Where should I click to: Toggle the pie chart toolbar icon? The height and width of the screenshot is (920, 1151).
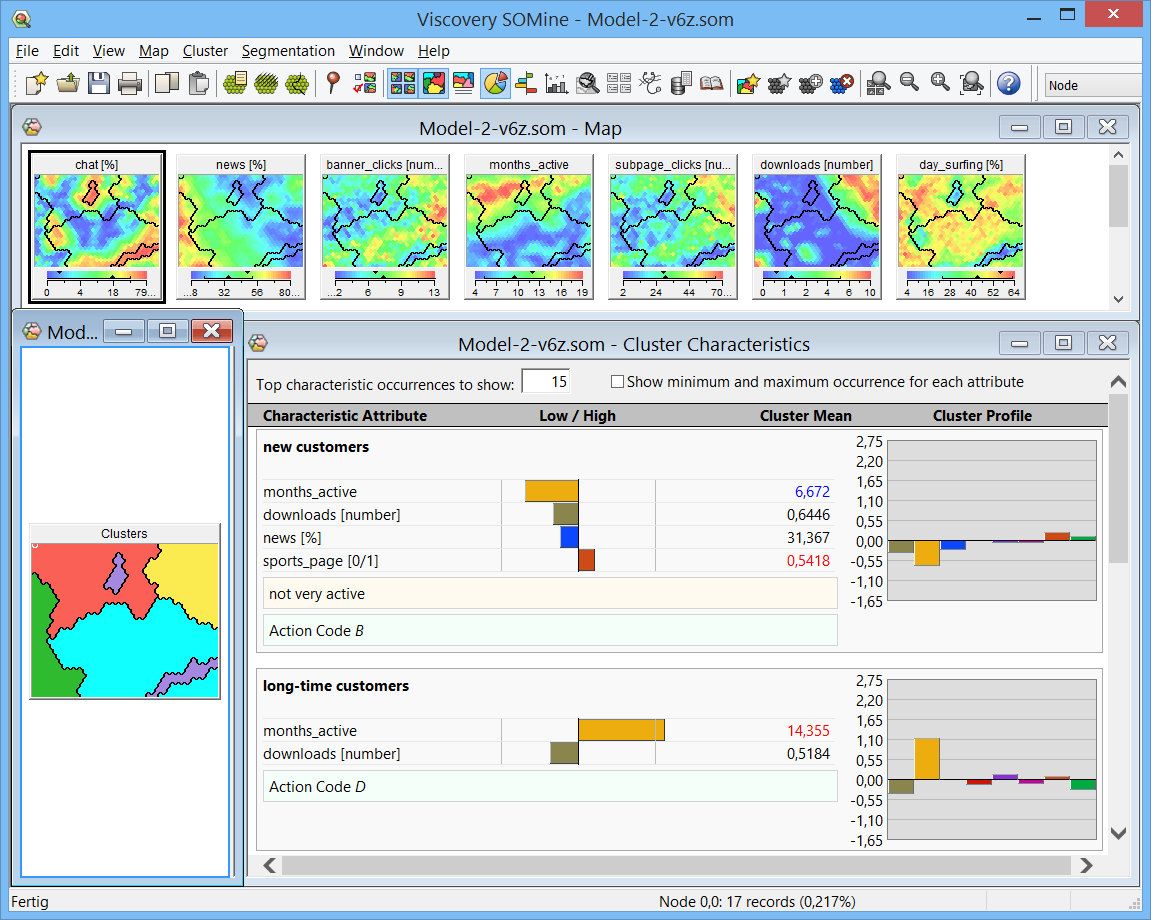click(495, 84)
